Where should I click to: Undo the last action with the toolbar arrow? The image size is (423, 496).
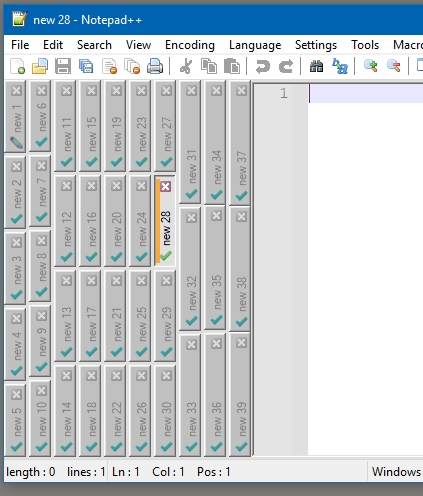[262, 66]
